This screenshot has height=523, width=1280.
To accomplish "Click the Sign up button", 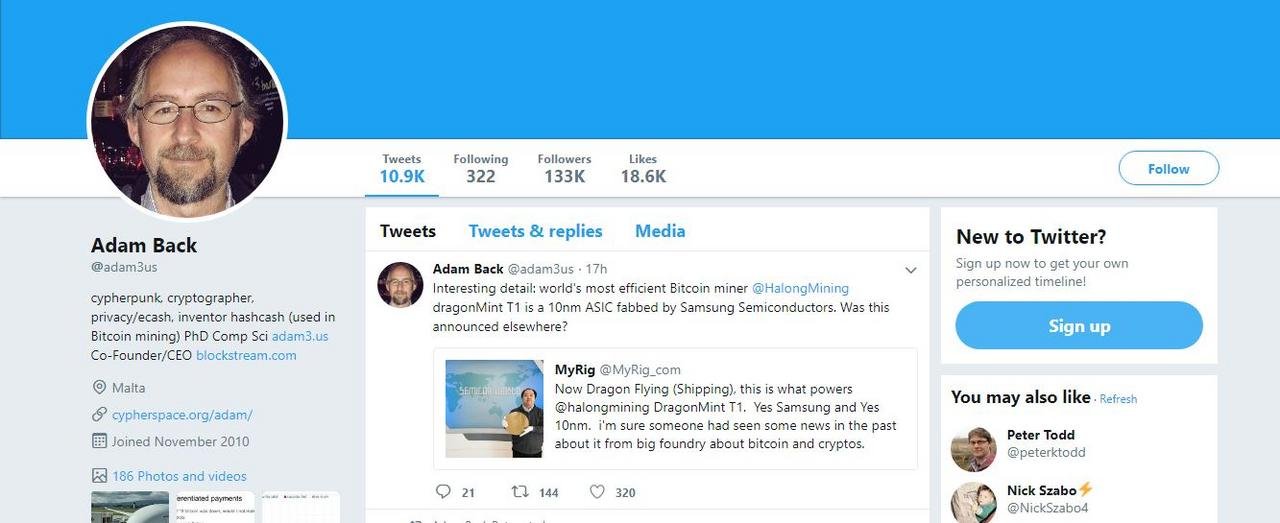I will [x=1078, y=326].
